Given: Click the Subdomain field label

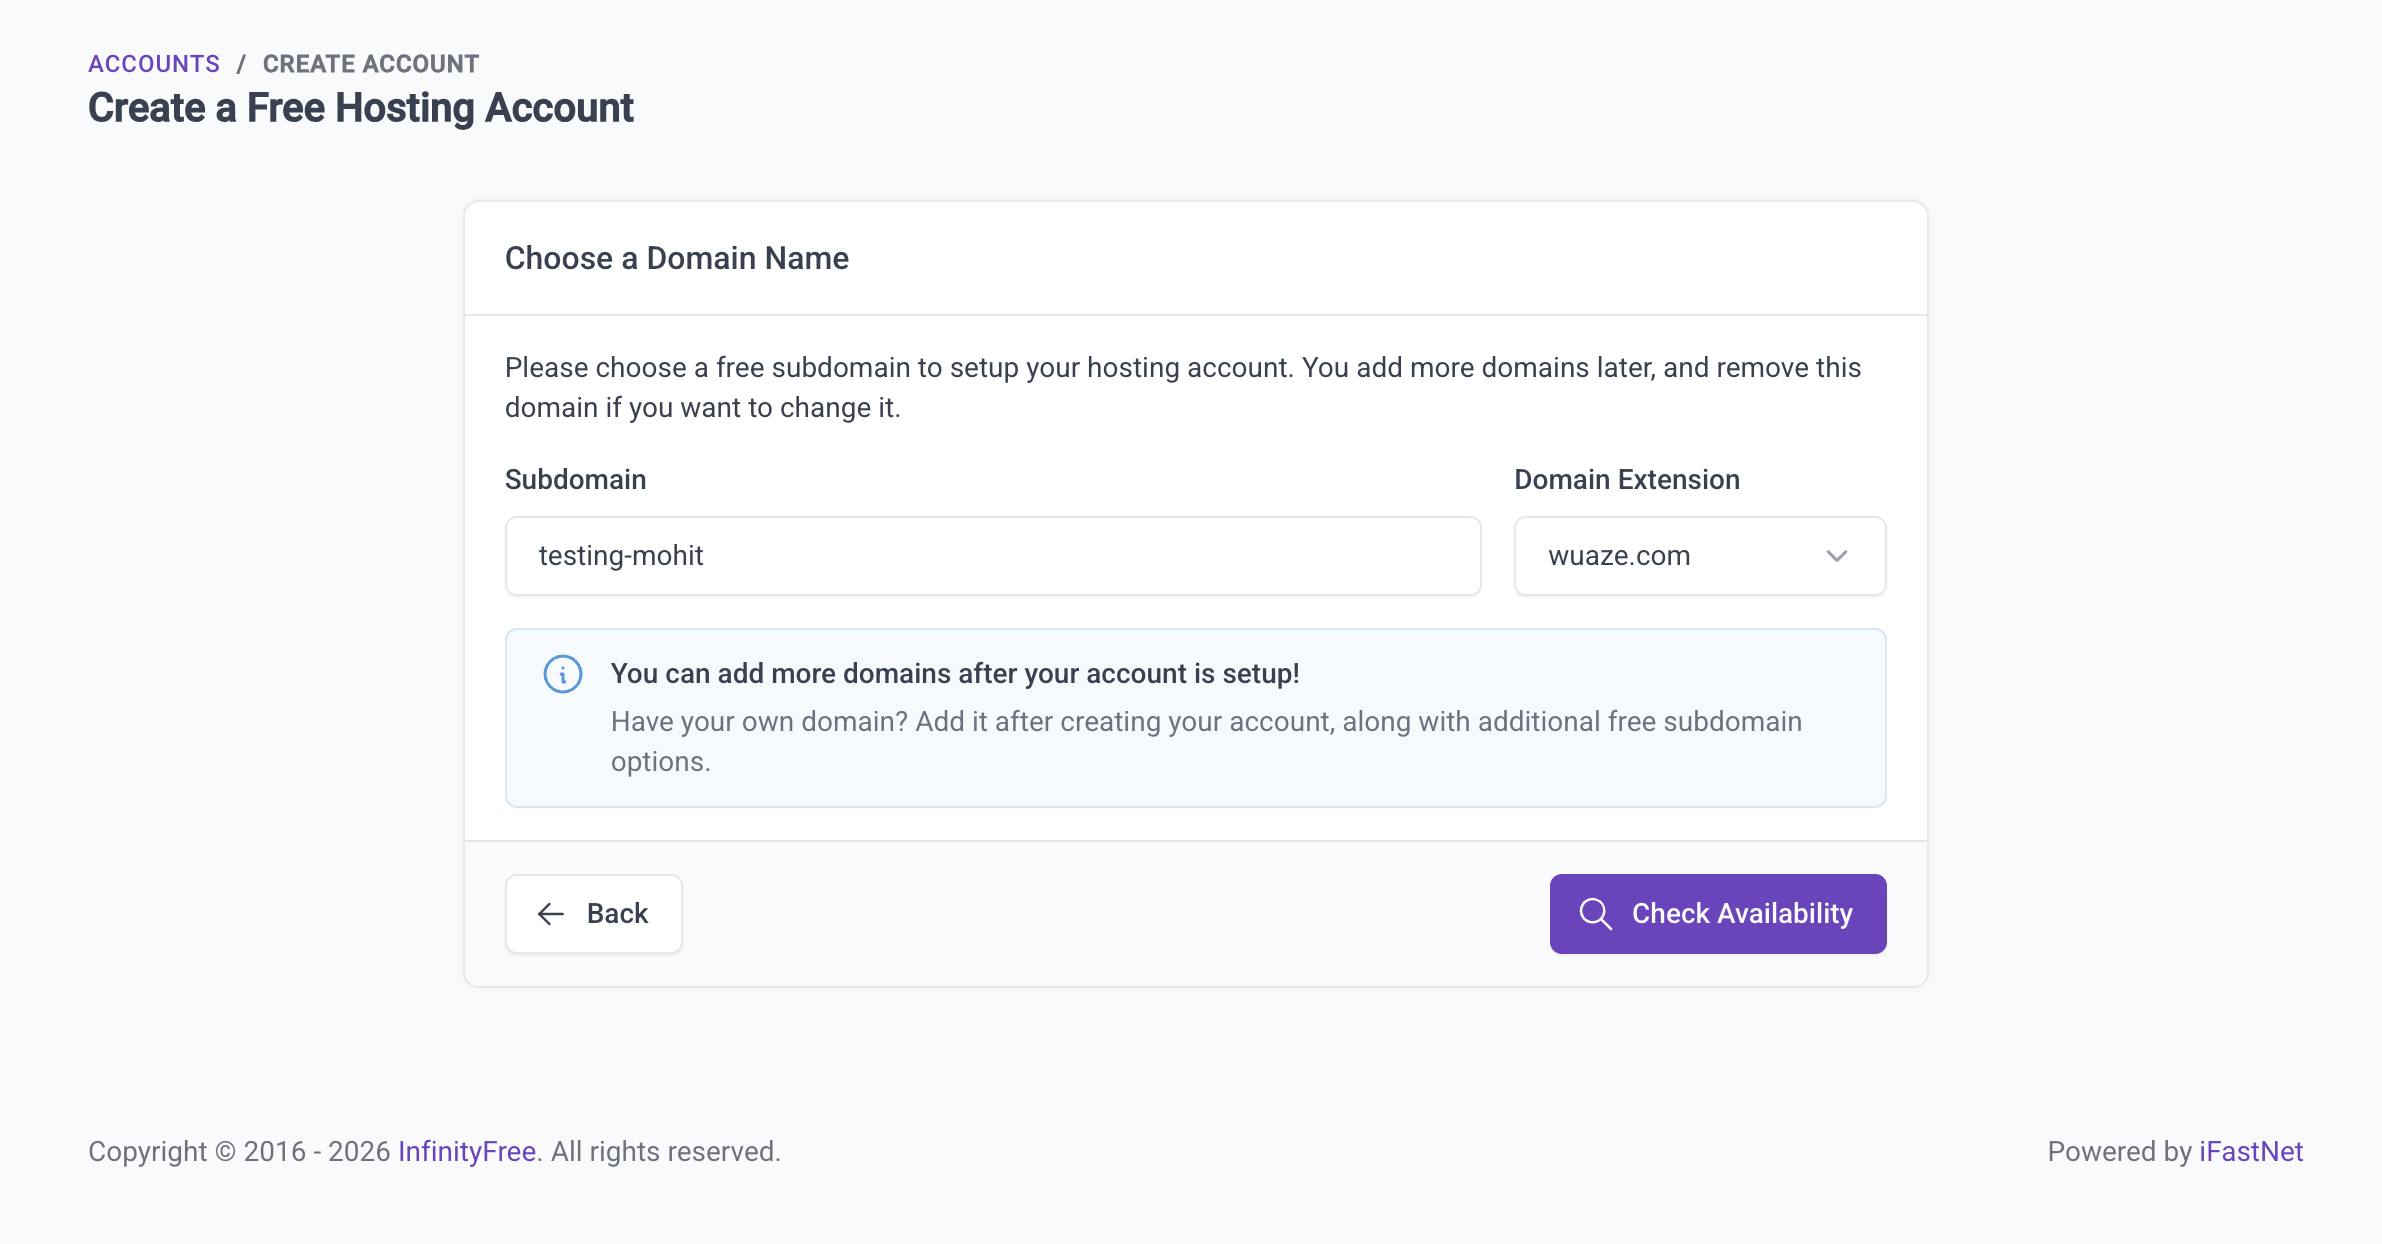Looking at the screenshot, I should 576,480.
